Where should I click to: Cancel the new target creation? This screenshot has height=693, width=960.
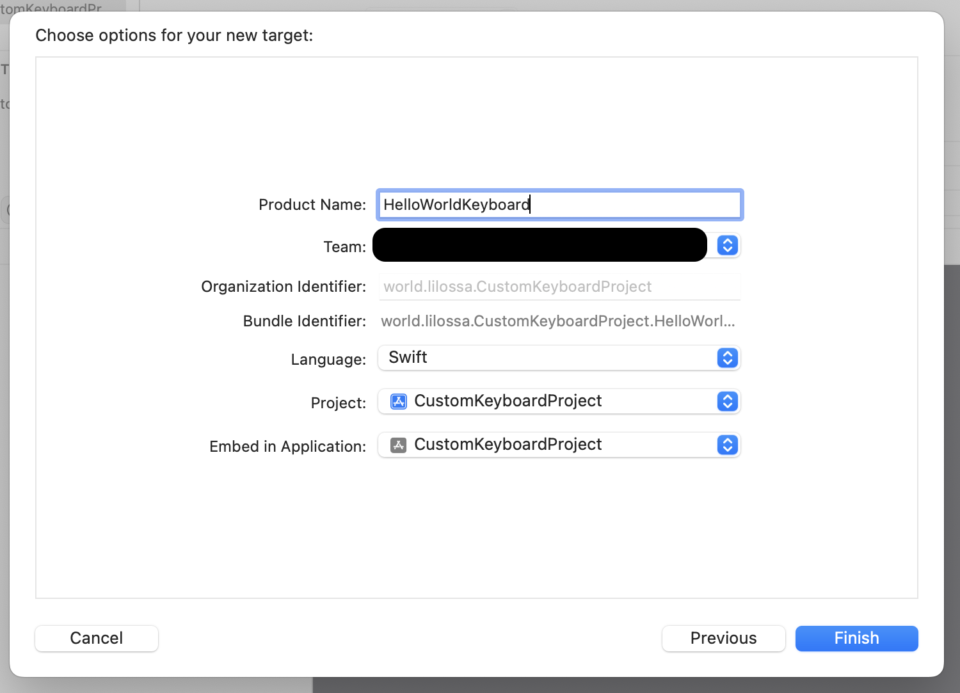(x=96, y=638)
